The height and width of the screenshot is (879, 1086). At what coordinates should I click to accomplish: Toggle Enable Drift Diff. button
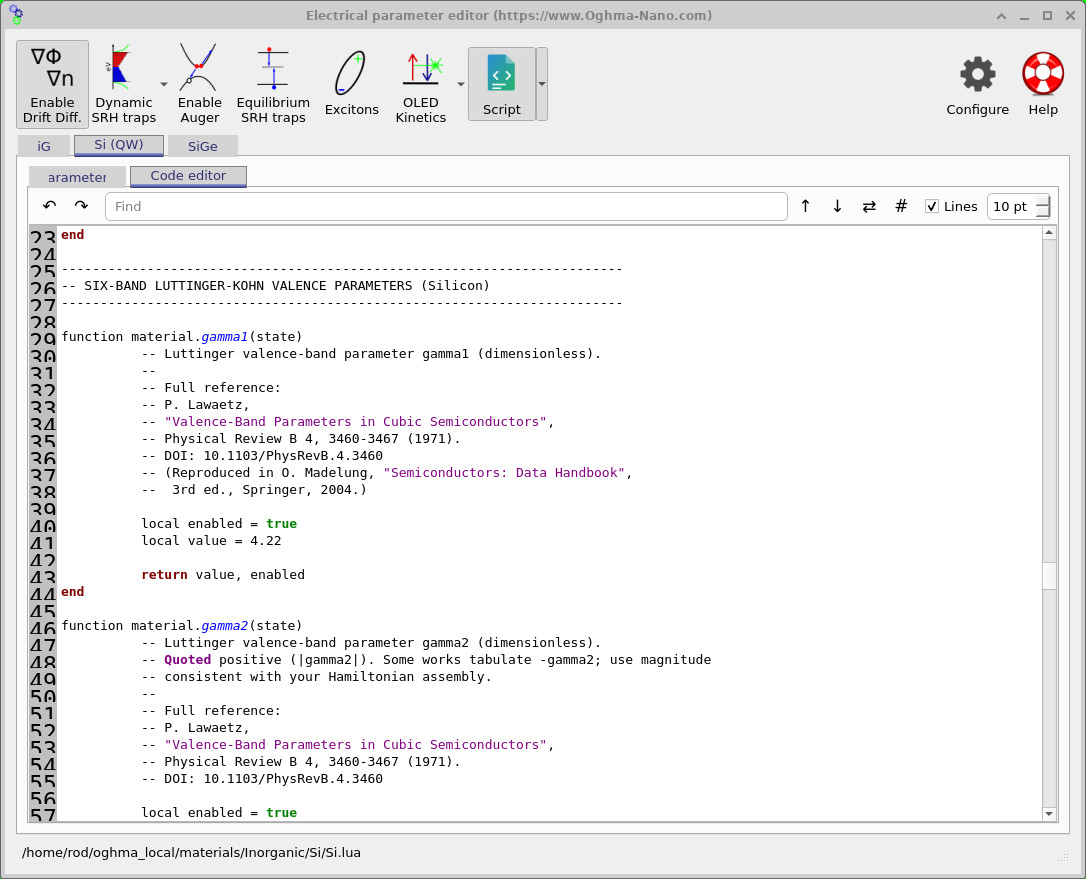[x=52, y=84]
